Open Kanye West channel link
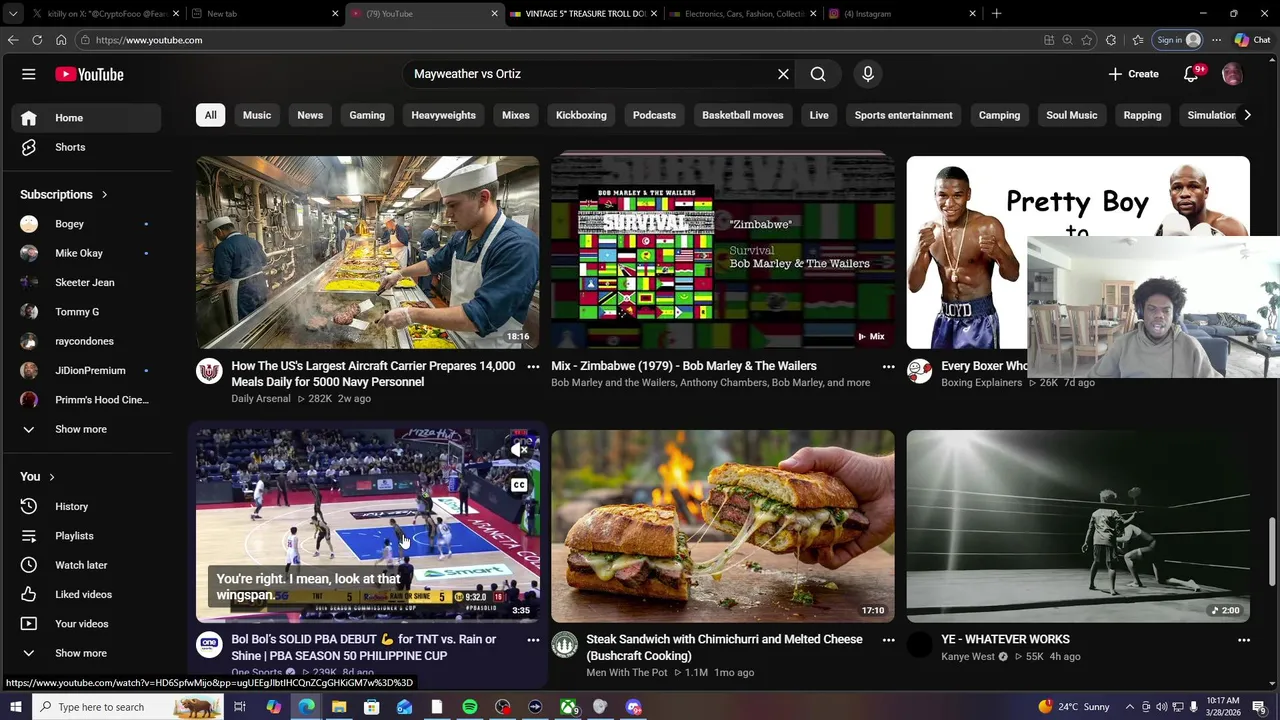The width and height of the screenshot is (1280, 720). pos(968,657)
